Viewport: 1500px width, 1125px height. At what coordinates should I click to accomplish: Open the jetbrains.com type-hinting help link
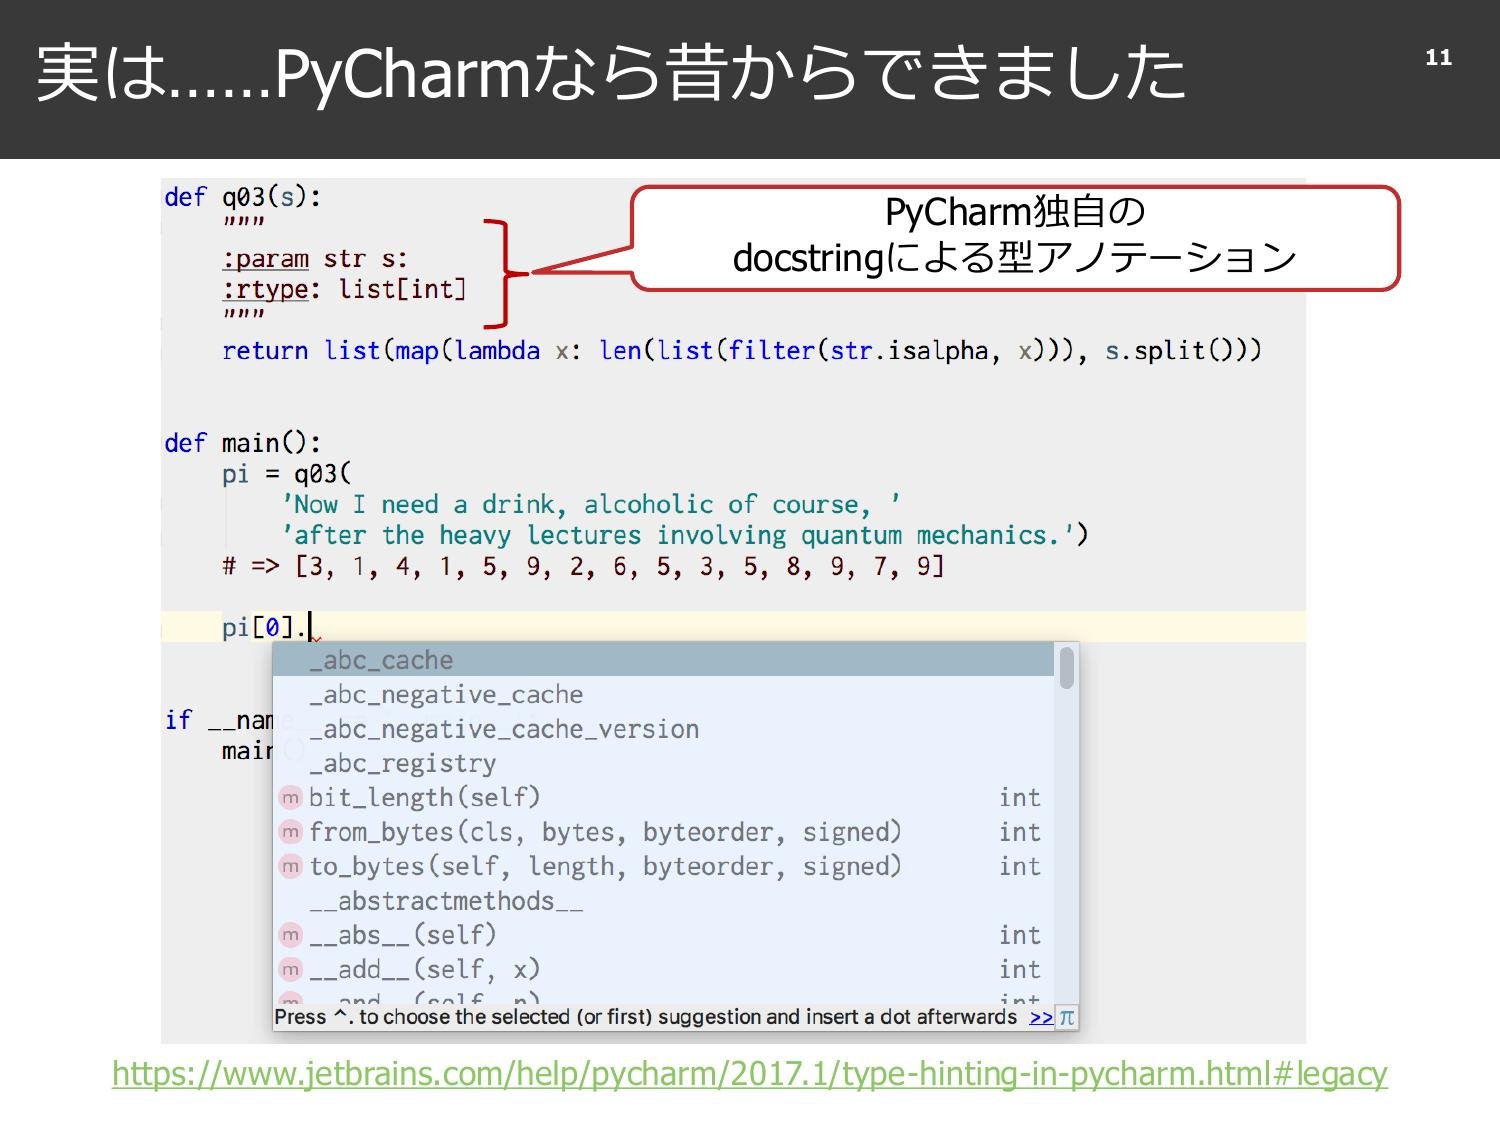[x=748, y=1074]
